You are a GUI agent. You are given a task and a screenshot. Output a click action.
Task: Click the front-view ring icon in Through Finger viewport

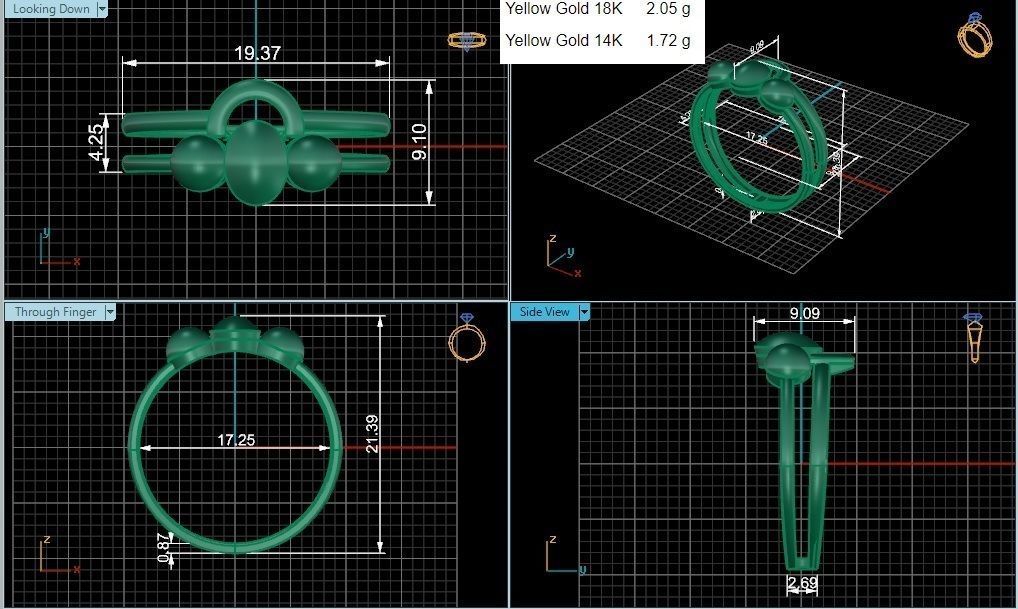tap(467, 338)
